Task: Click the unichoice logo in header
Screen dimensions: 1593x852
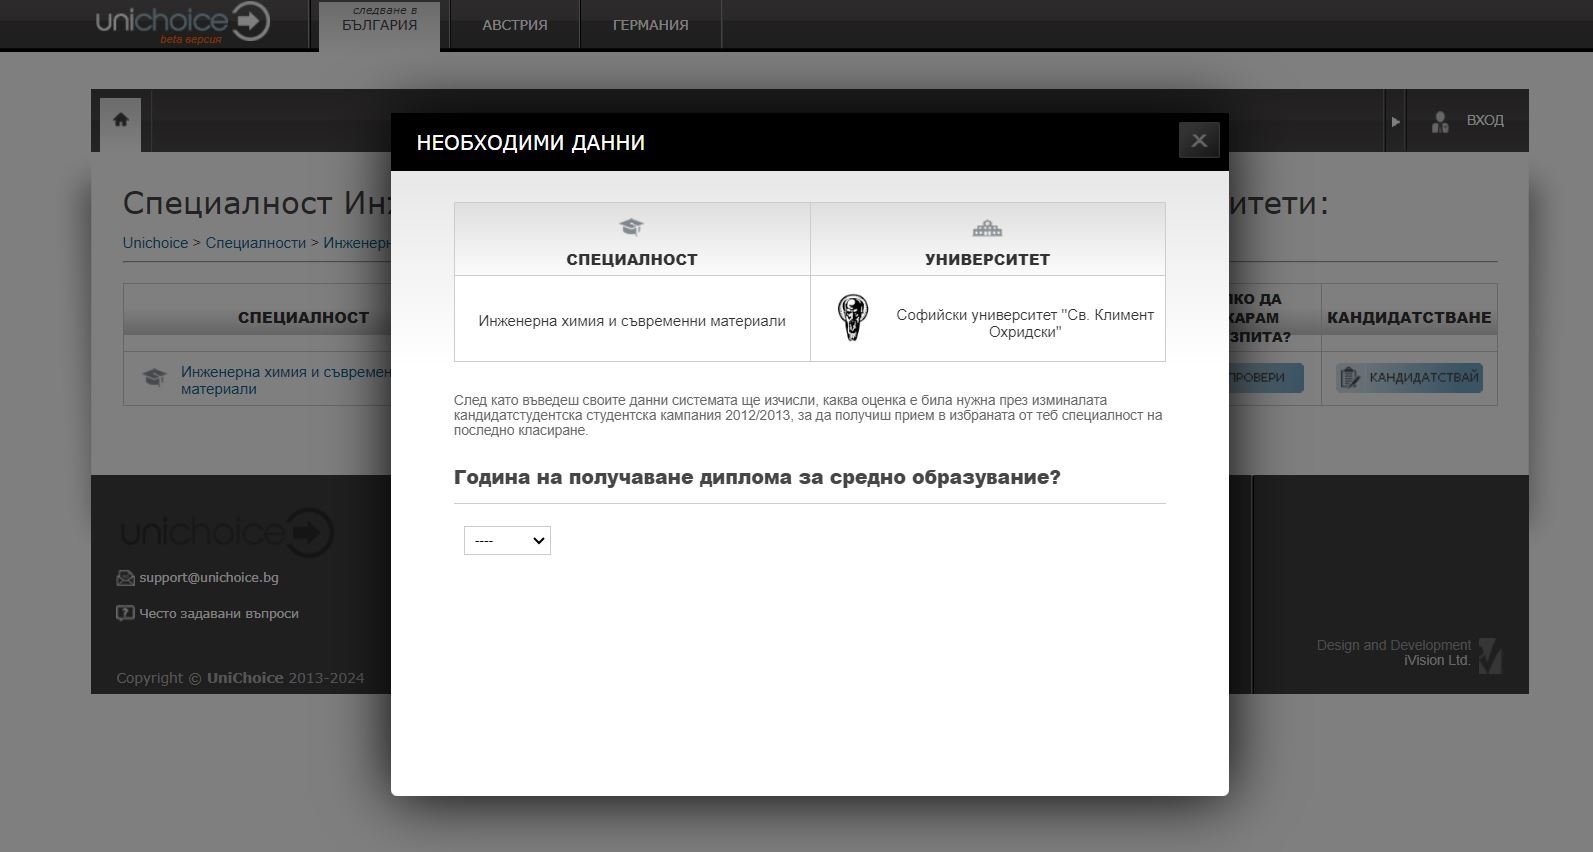Action: click(182, 22)
